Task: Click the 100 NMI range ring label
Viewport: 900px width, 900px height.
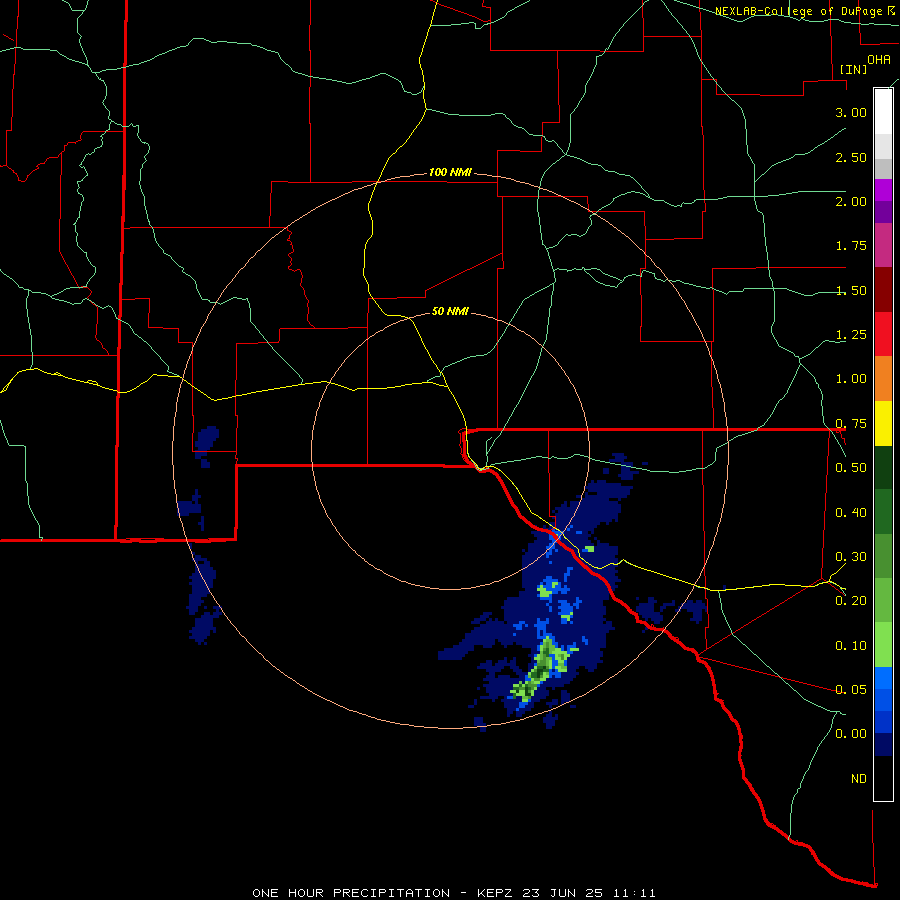Action: pos(450,172)
